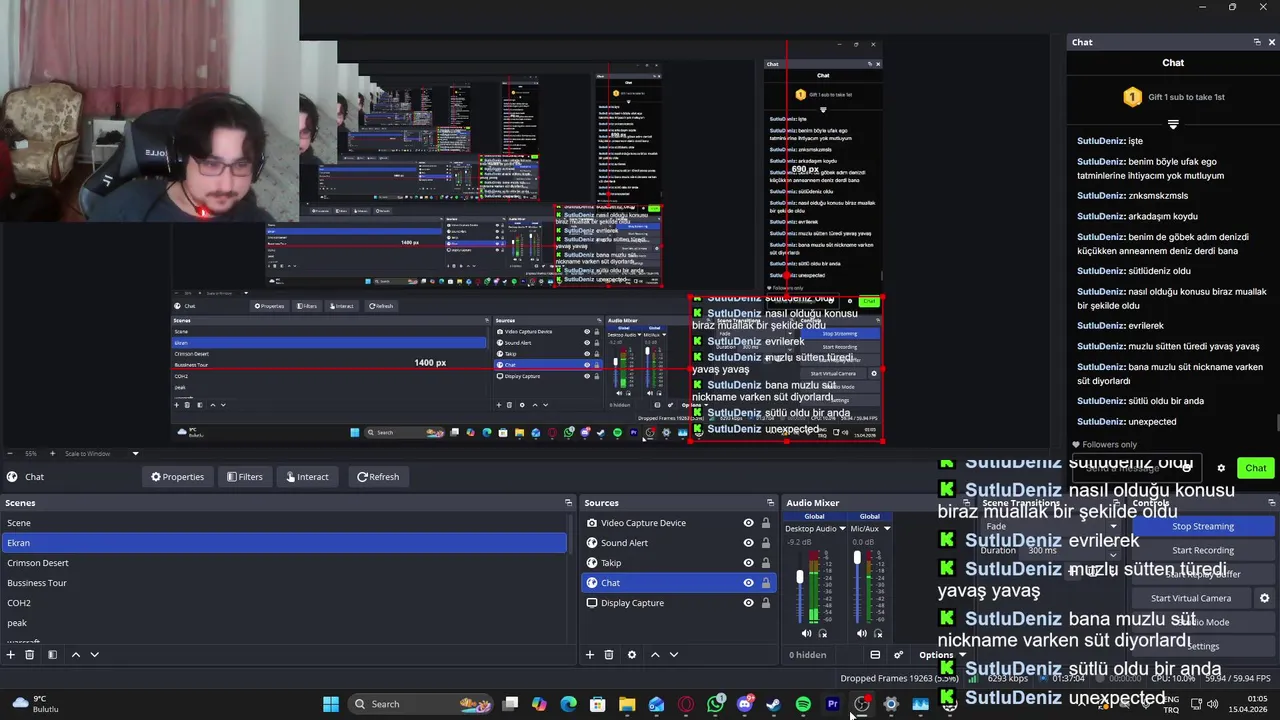Toggle Mic/Aux monitoring icon
This screenshot has width=1280, height=720.
pyautogui.click(x=878, y=633)
